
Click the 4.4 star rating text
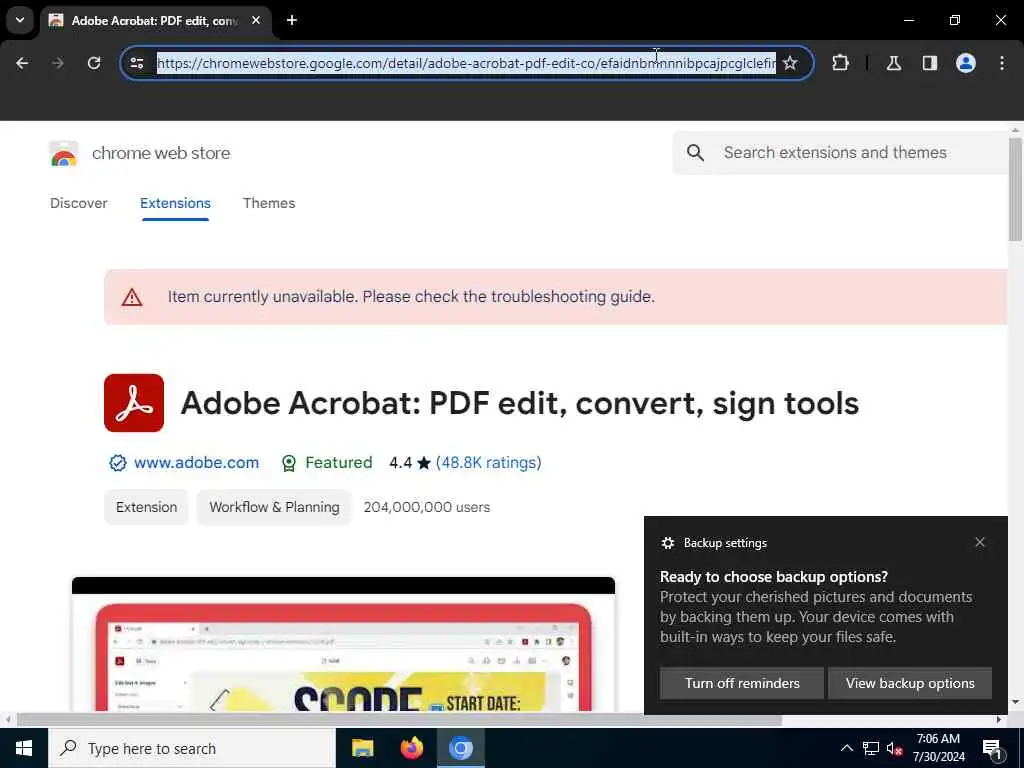pos(410,462)
